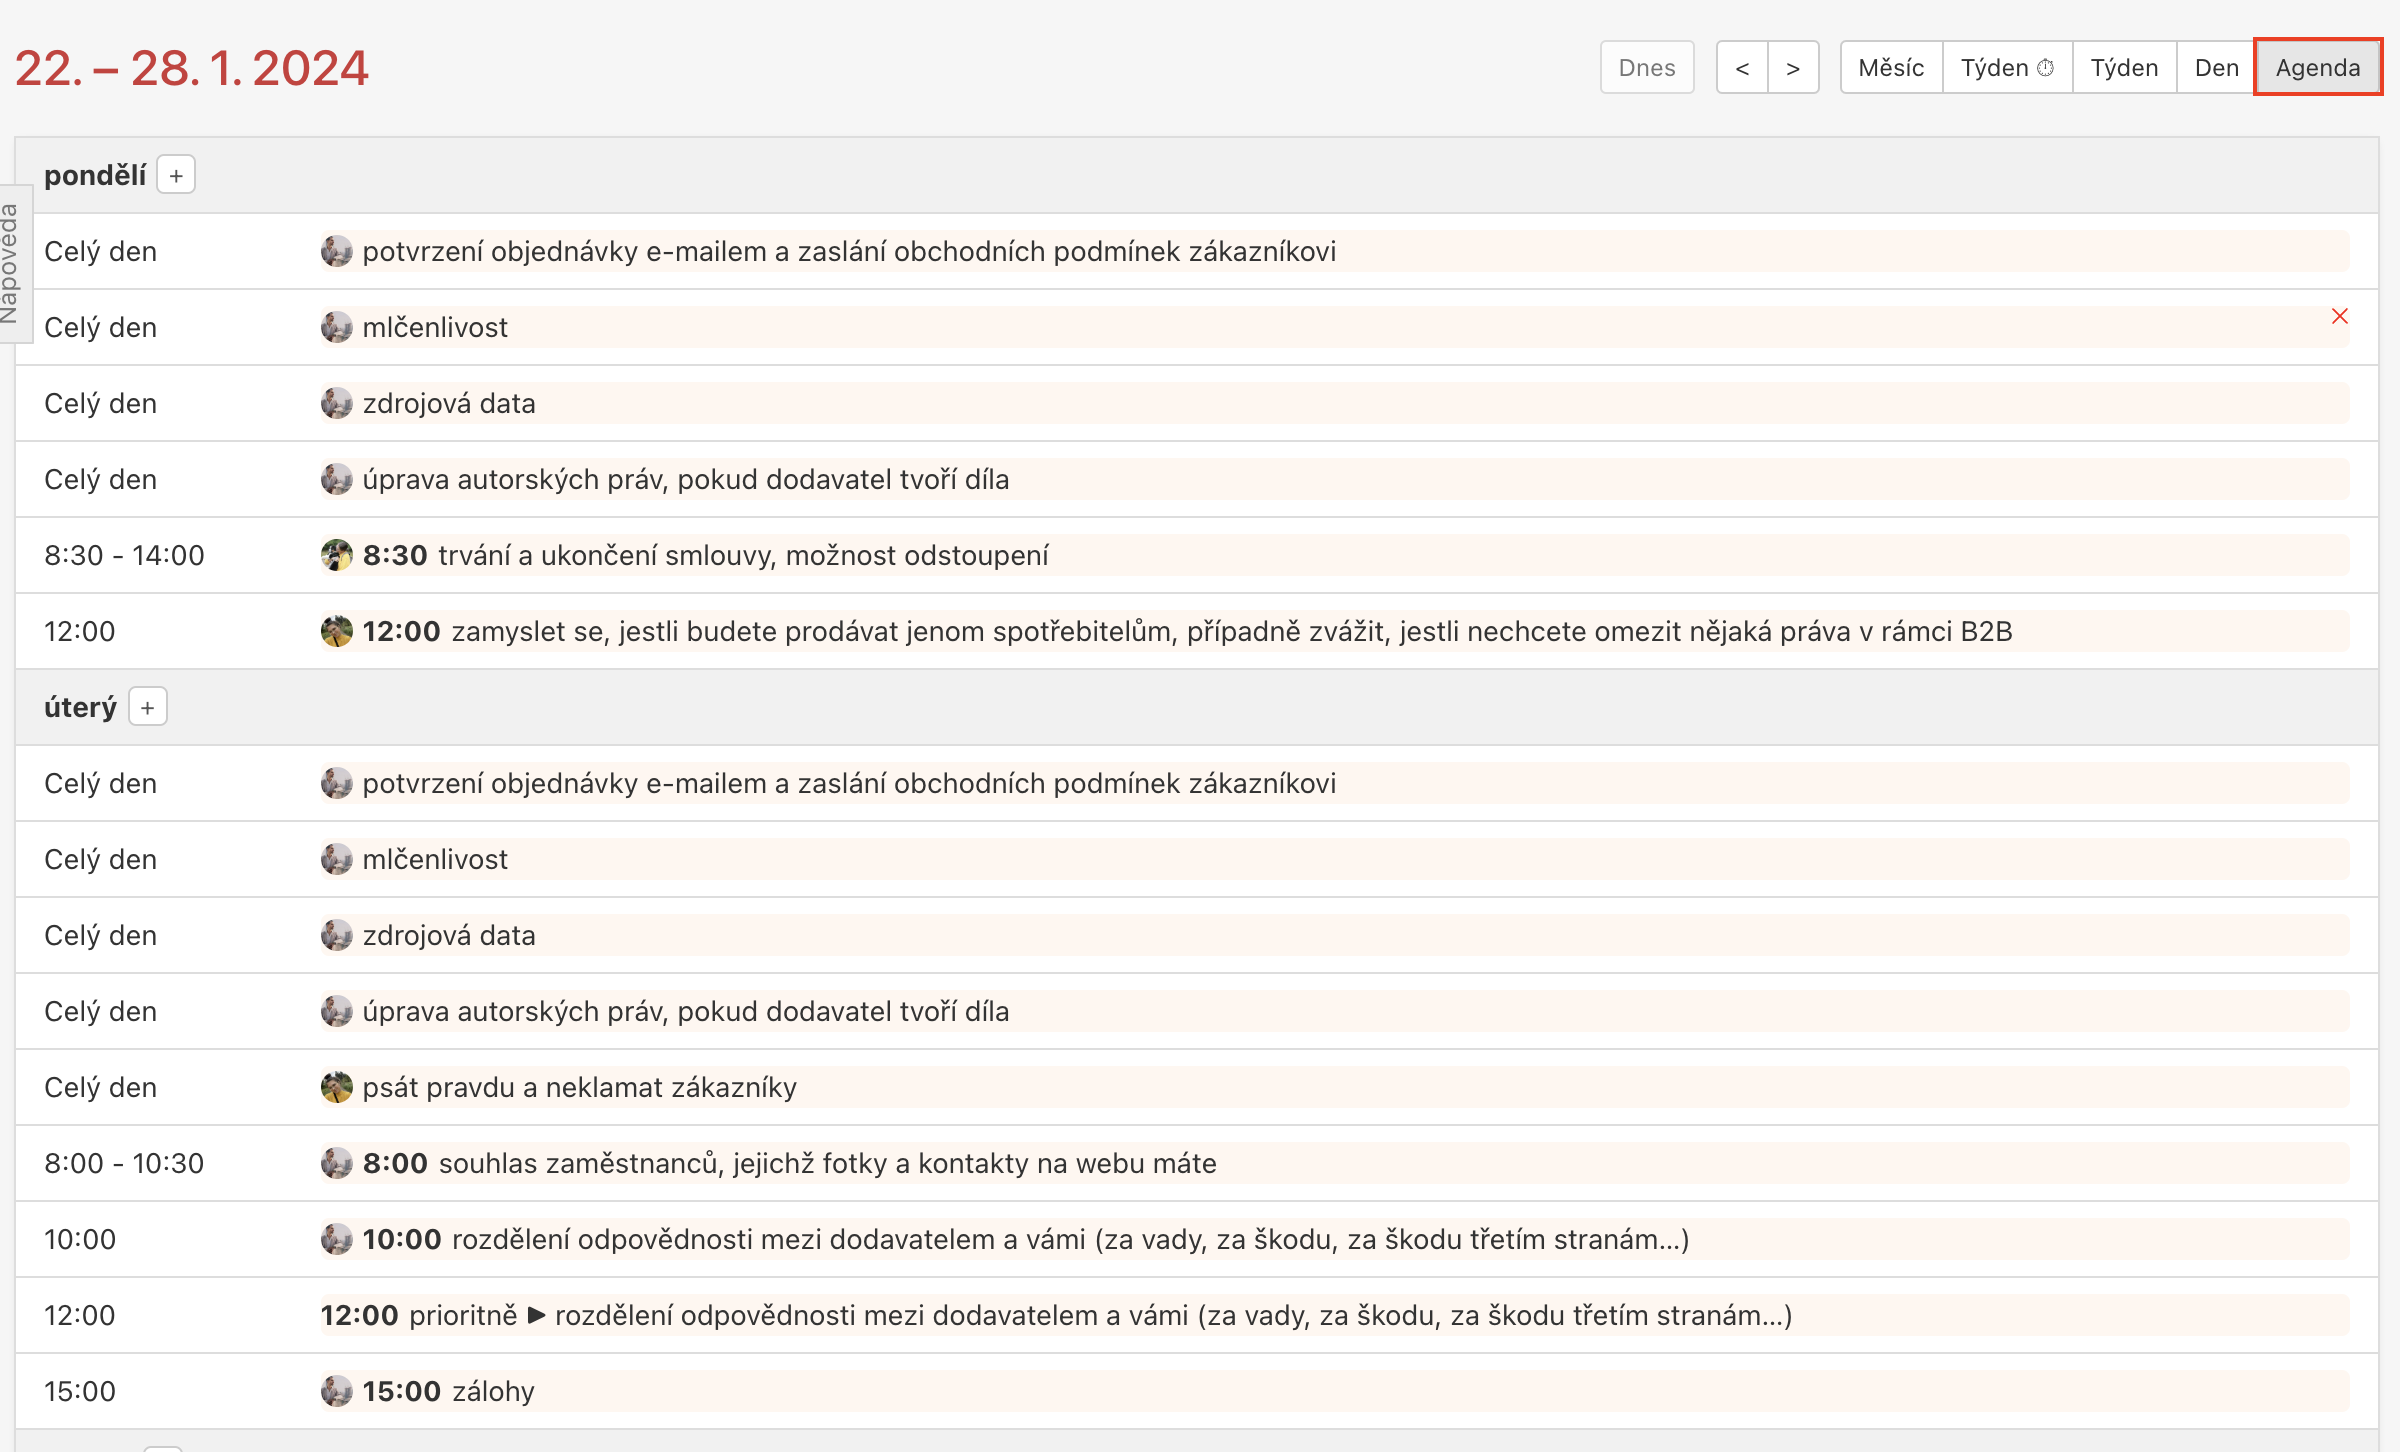Select the Agenda view tab

2318,67
